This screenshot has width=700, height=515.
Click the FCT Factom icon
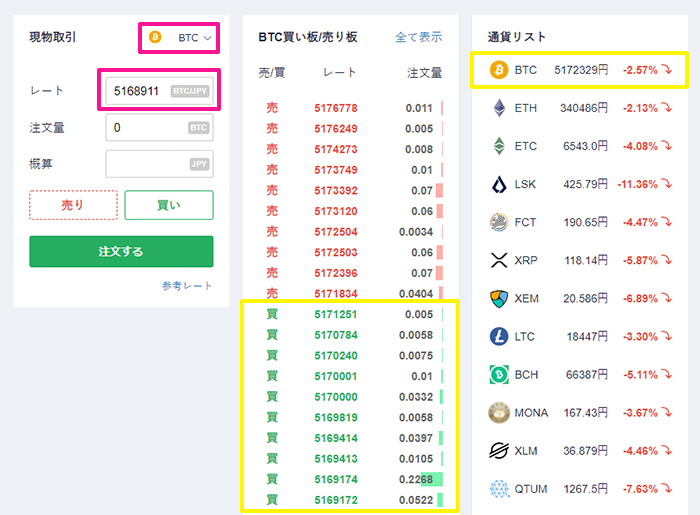pos(499,222)
